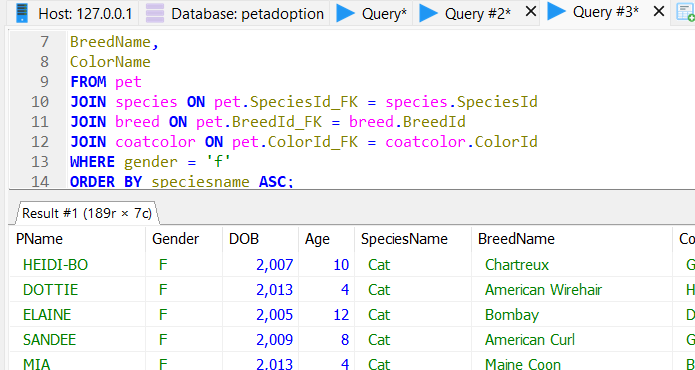Close the Query #3* tab
Image resolution: width=695 pixels, height=370 pixels.
pos(659,12)
